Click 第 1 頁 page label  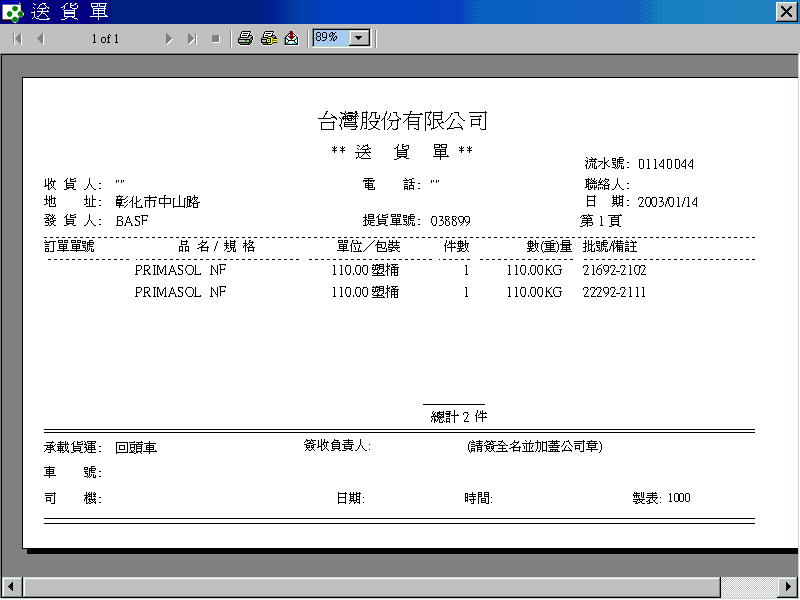tap(601, 221)
